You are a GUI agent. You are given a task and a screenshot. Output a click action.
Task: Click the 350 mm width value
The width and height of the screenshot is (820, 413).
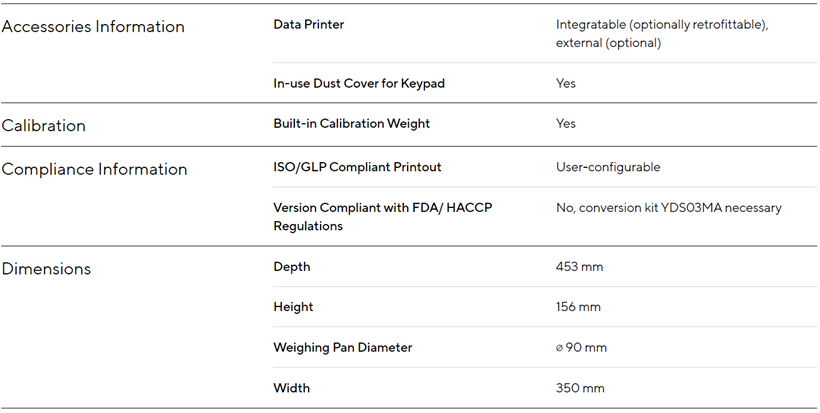[580, 387]
